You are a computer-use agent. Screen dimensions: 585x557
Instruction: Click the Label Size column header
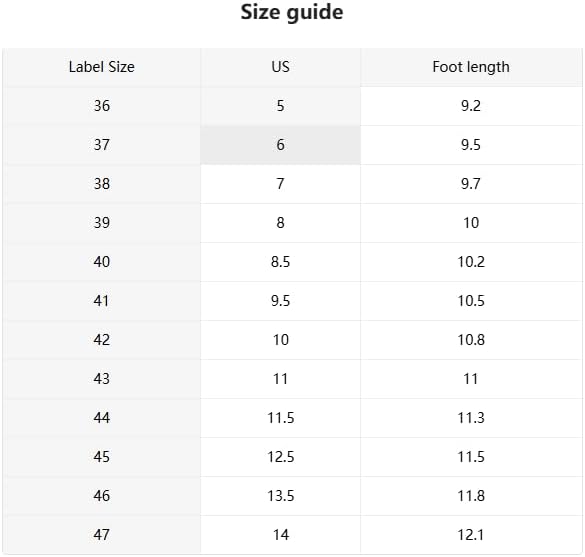101,67
